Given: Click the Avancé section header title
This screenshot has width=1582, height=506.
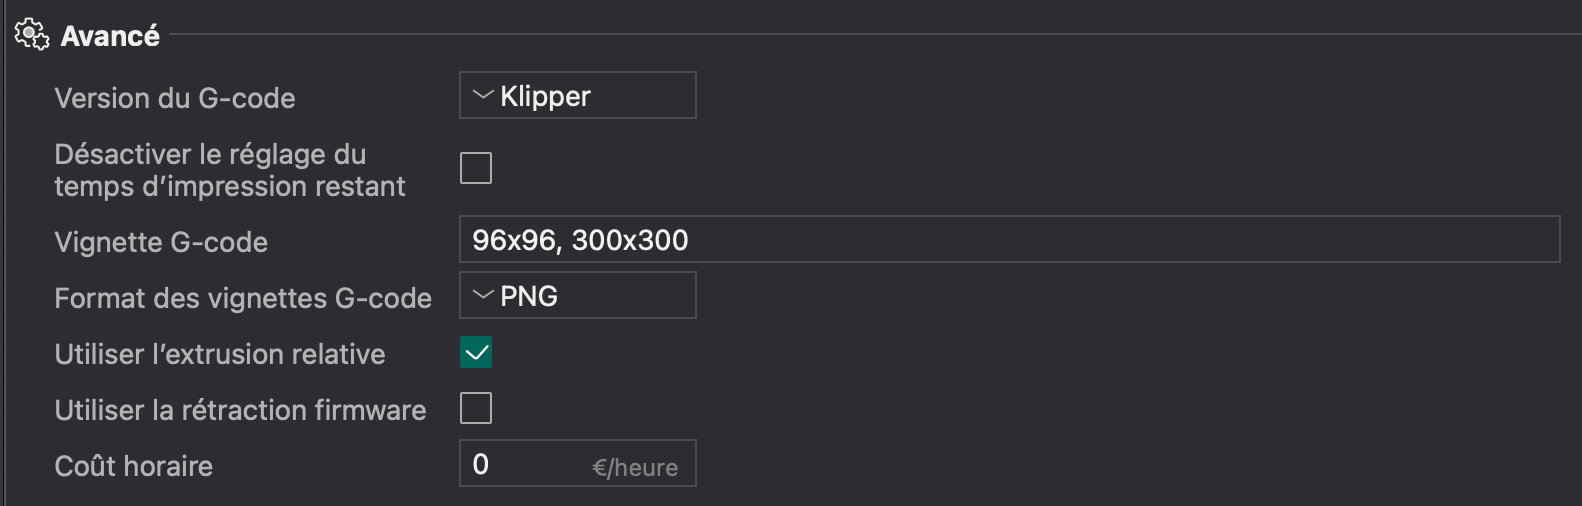Looking at the screenshot, I should (x=110, y=36).
